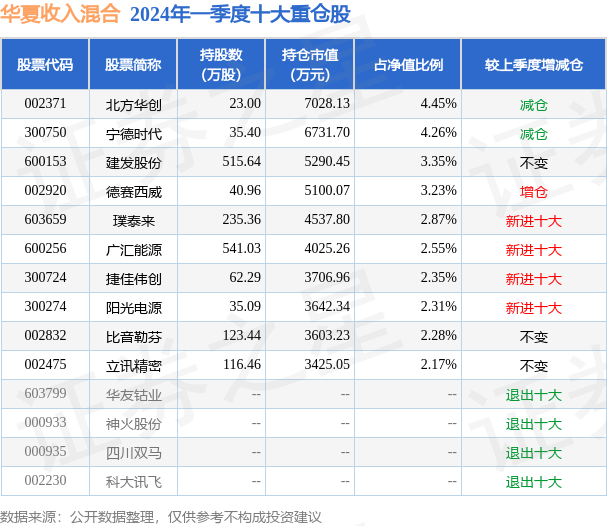Click 退出十大 in 神火股份 row
The width and height of the screenshot is (607, 526).
(533, 424)
